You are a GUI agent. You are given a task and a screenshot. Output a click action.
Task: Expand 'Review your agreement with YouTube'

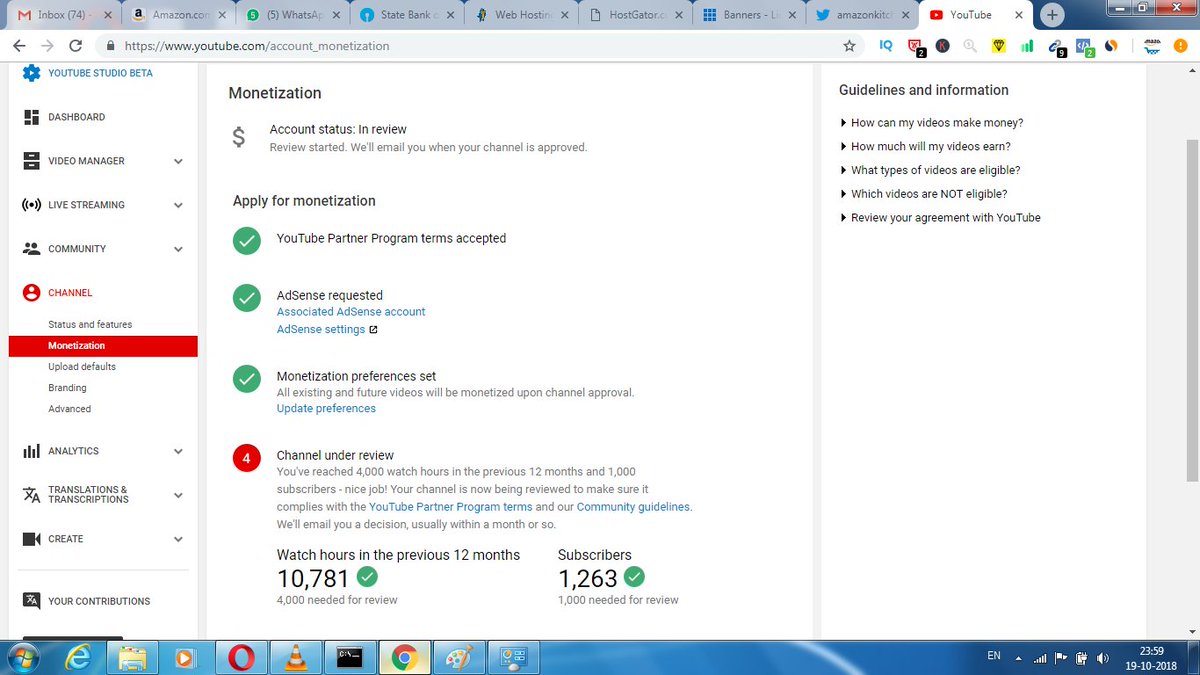(x=940, y=218)
